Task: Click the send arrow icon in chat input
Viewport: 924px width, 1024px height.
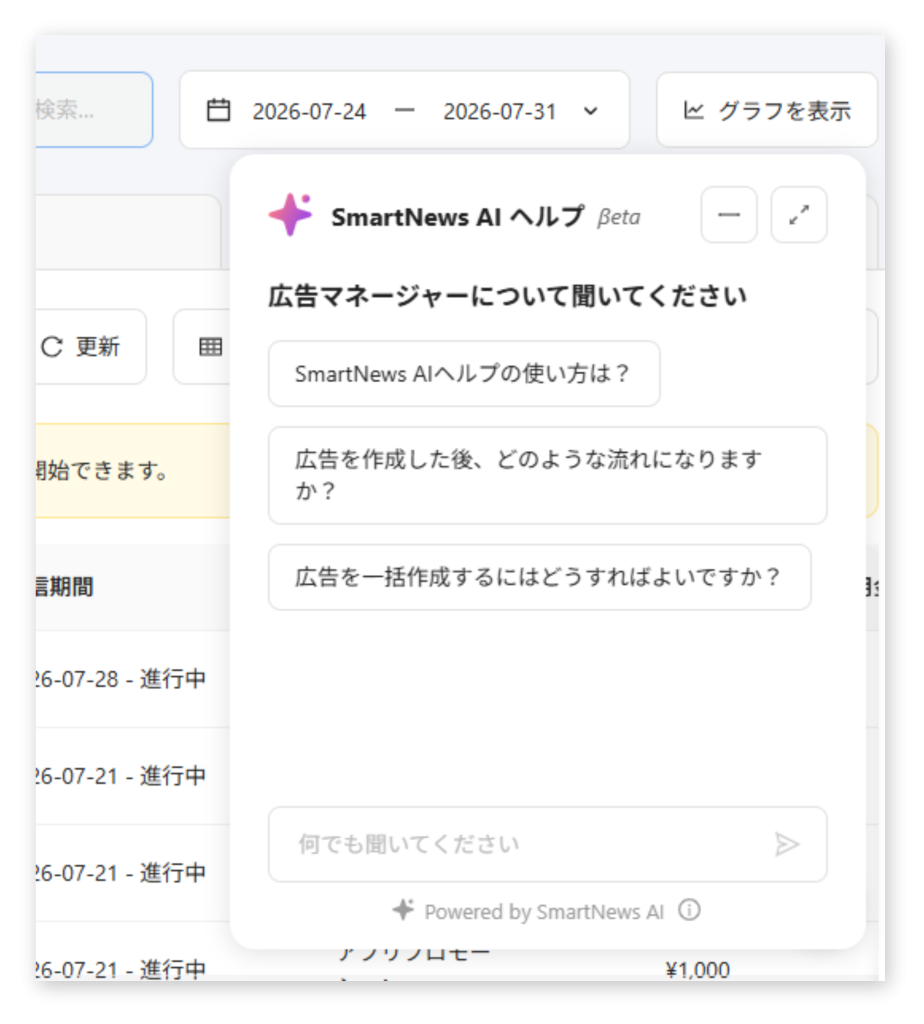Action: tap(787, 844)
